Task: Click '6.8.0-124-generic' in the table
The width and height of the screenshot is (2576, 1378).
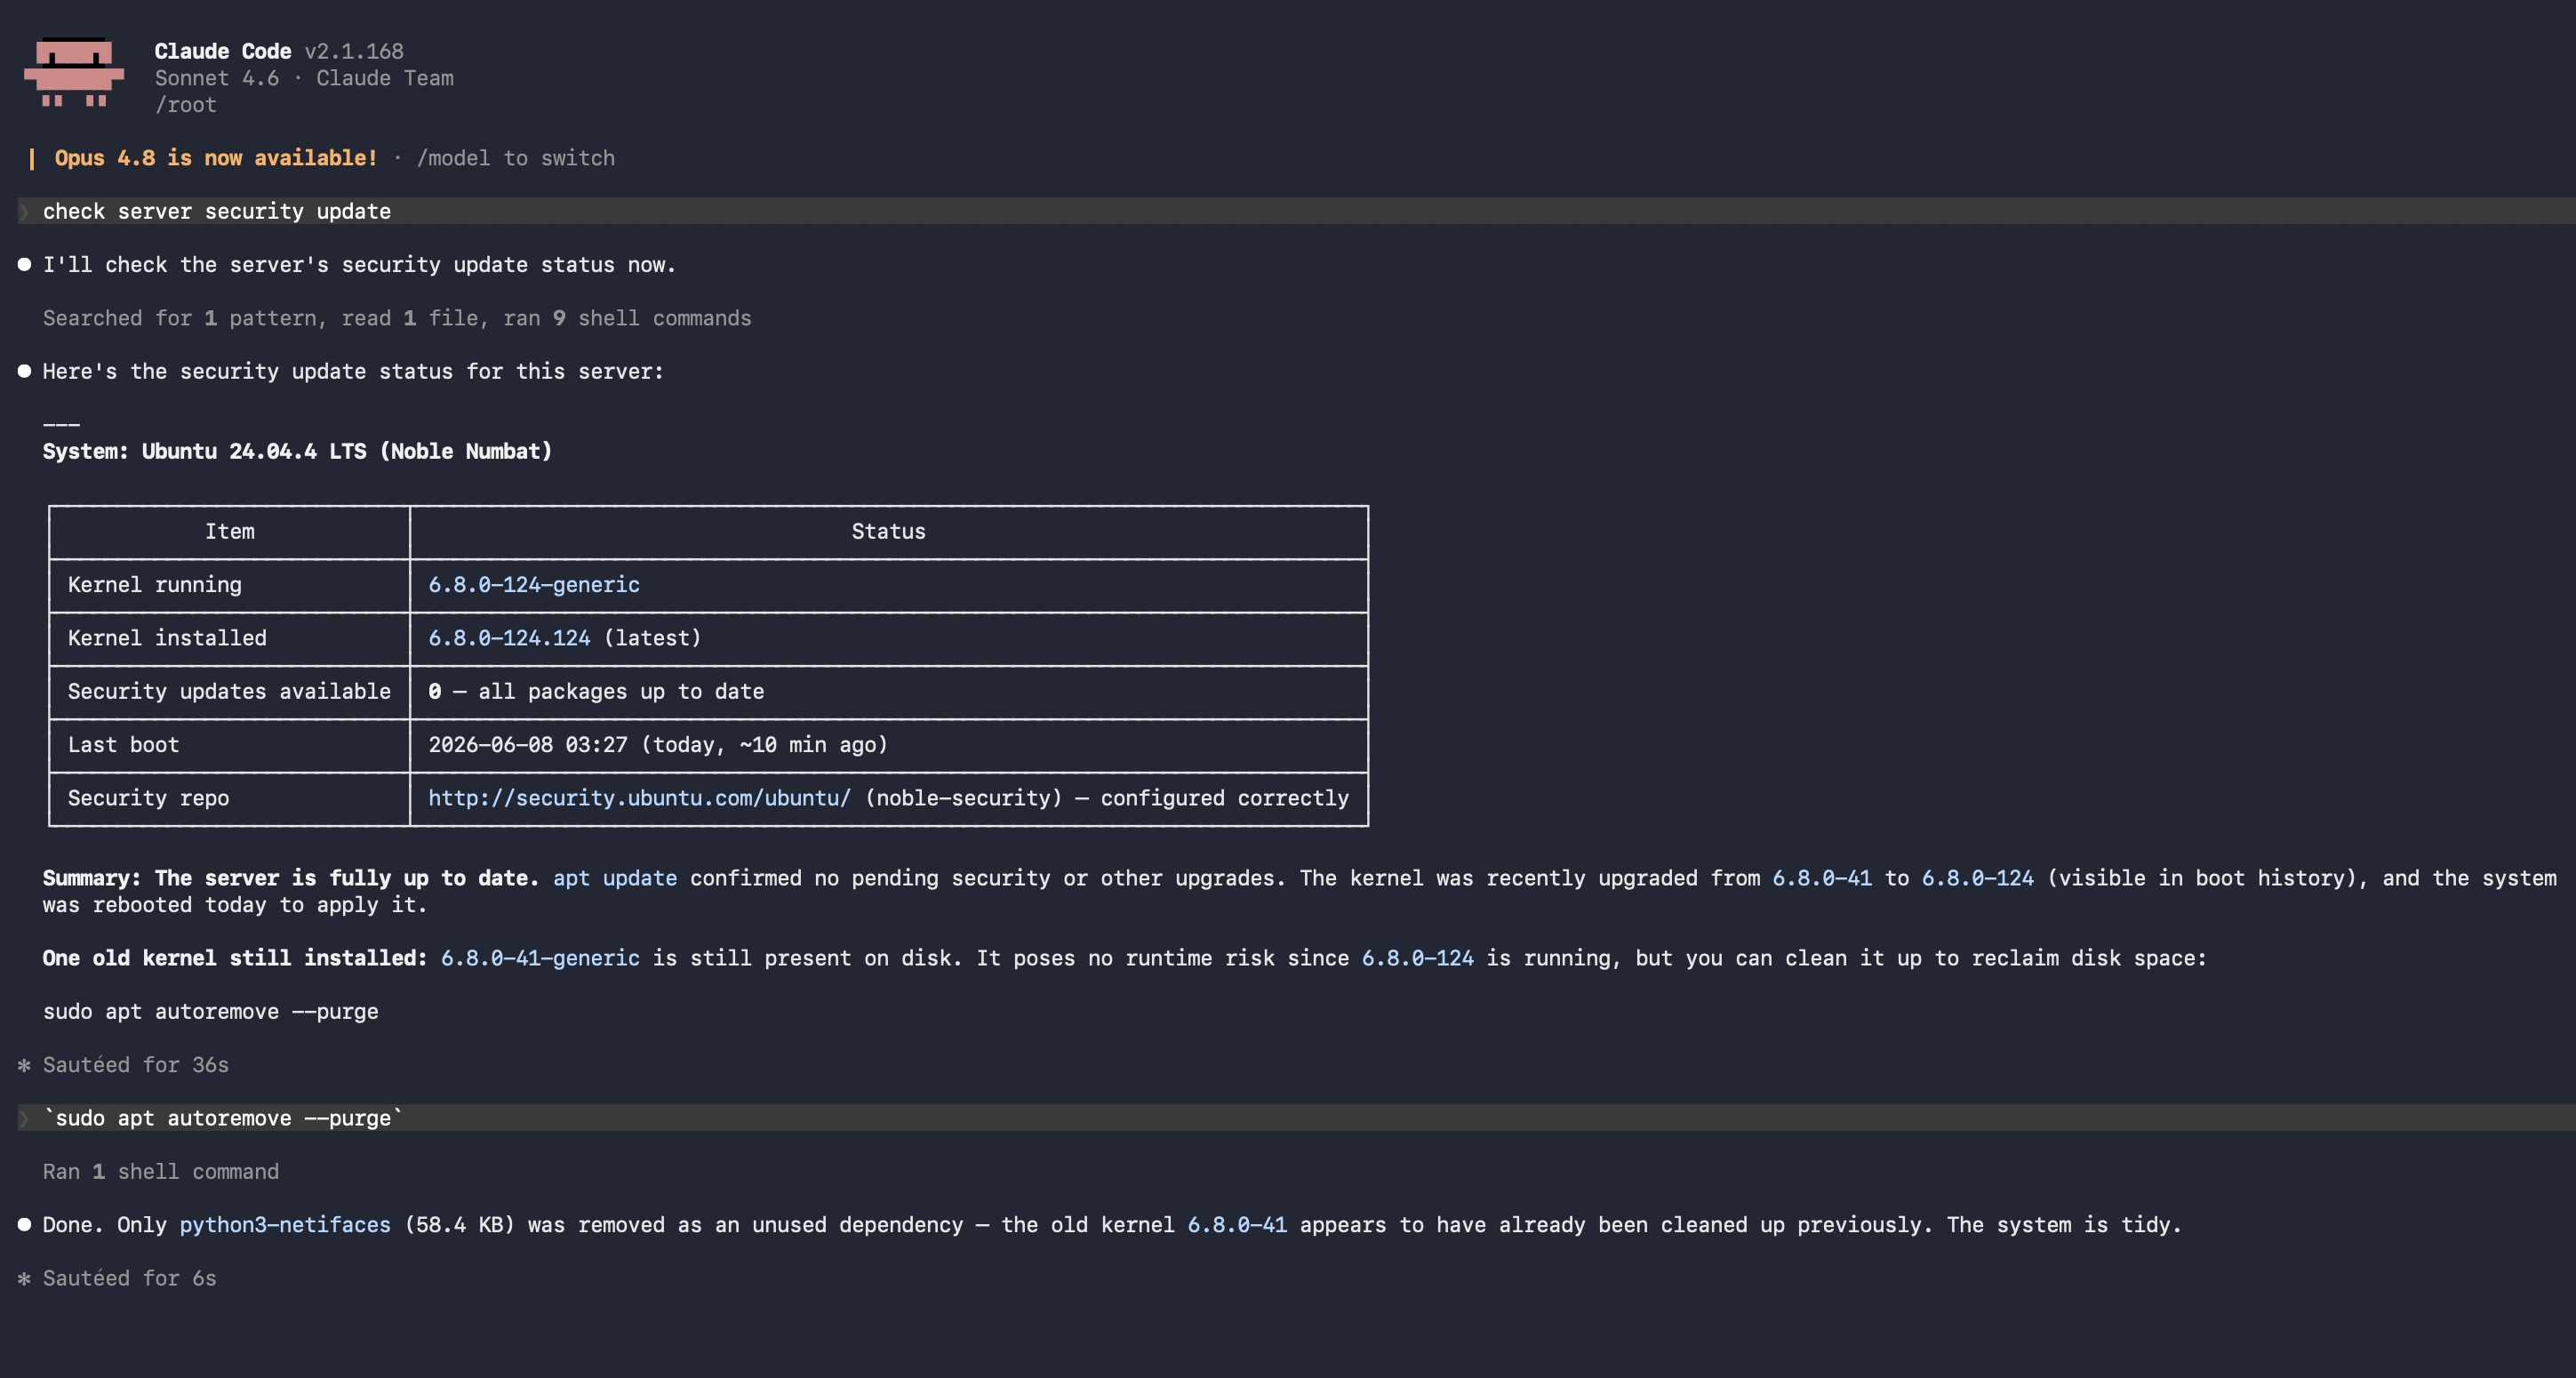Action: (x=534, y=585)
